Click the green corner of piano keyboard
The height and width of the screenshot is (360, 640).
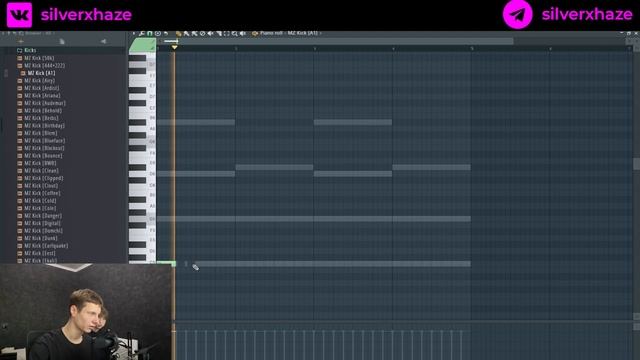tap(142, 45)
